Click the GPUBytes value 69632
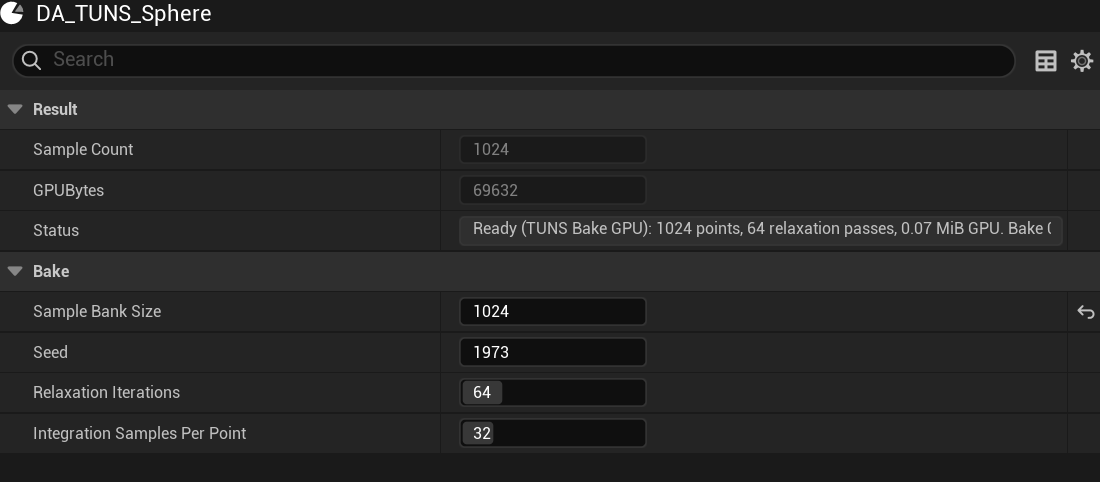The width and height of the screenshot is (1100, 482). point(553,190)
